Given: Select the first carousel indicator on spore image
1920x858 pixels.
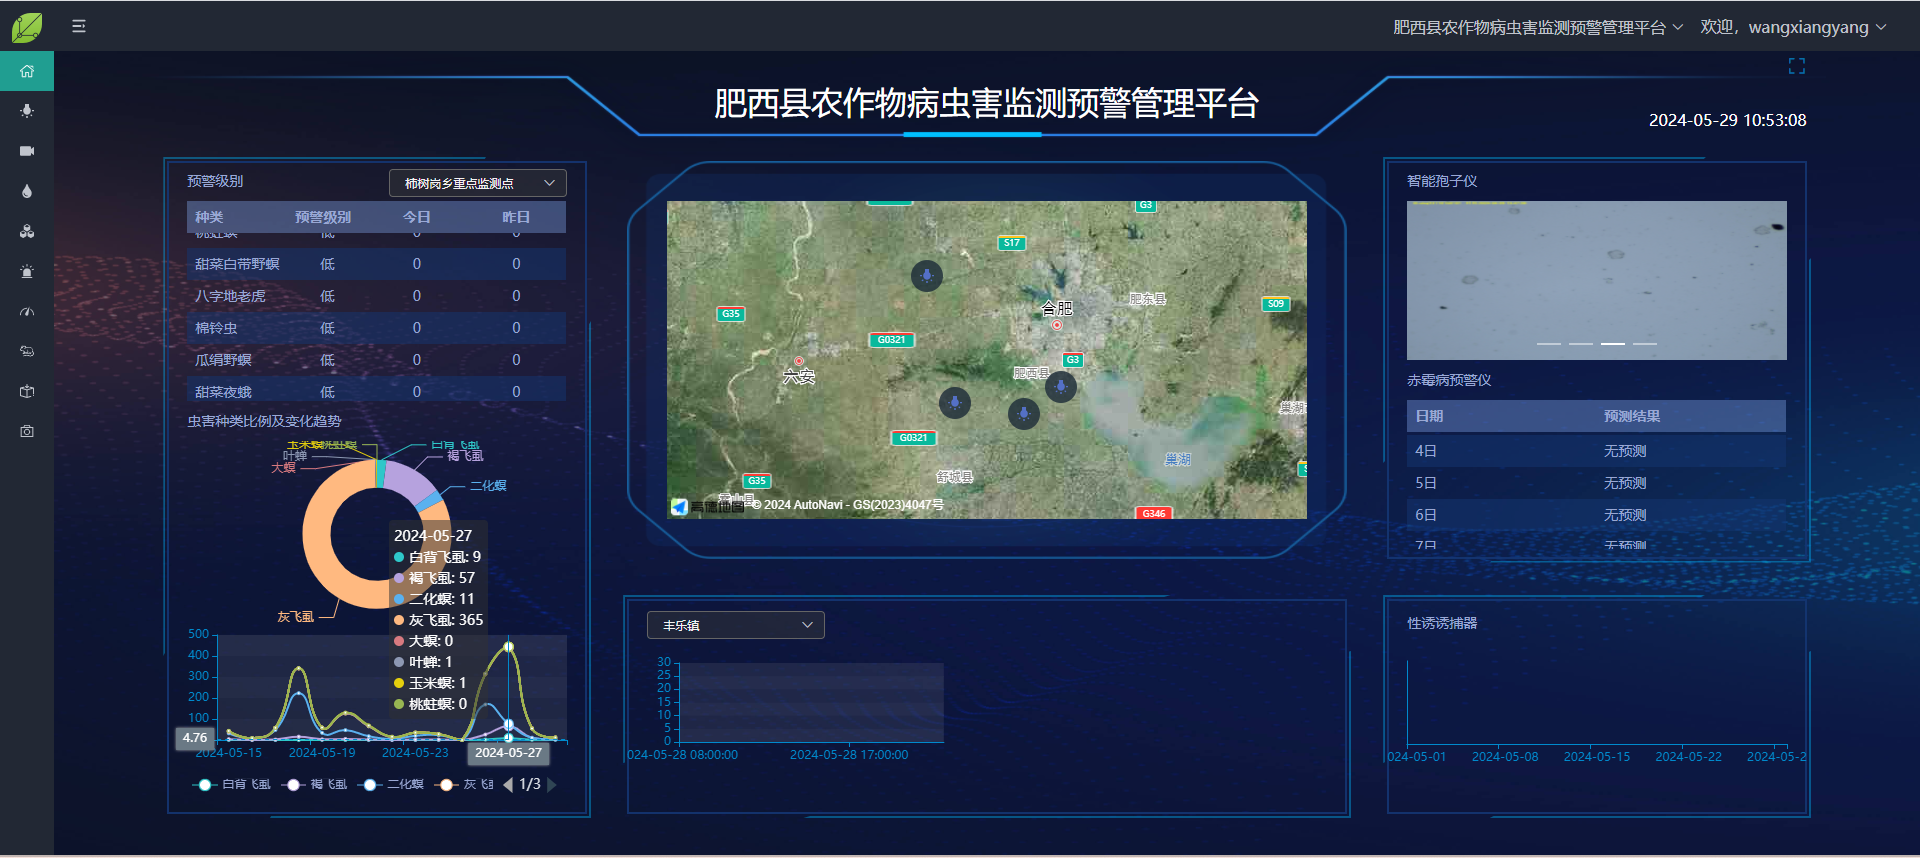Looking at the screenshot, I should pyautogui.click(x=1549, y=344).
